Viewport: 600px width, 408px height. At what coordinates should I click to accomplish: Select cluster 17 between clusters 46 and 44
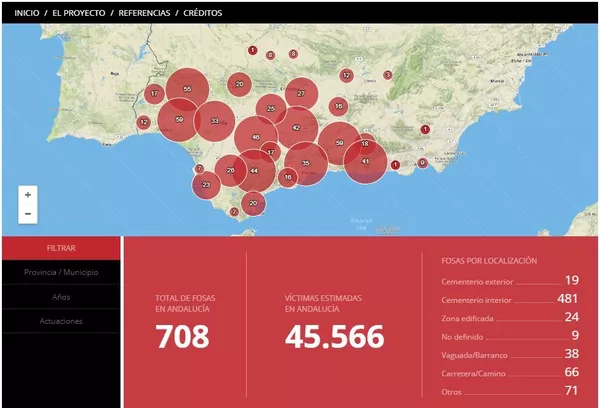coord(271,152)
